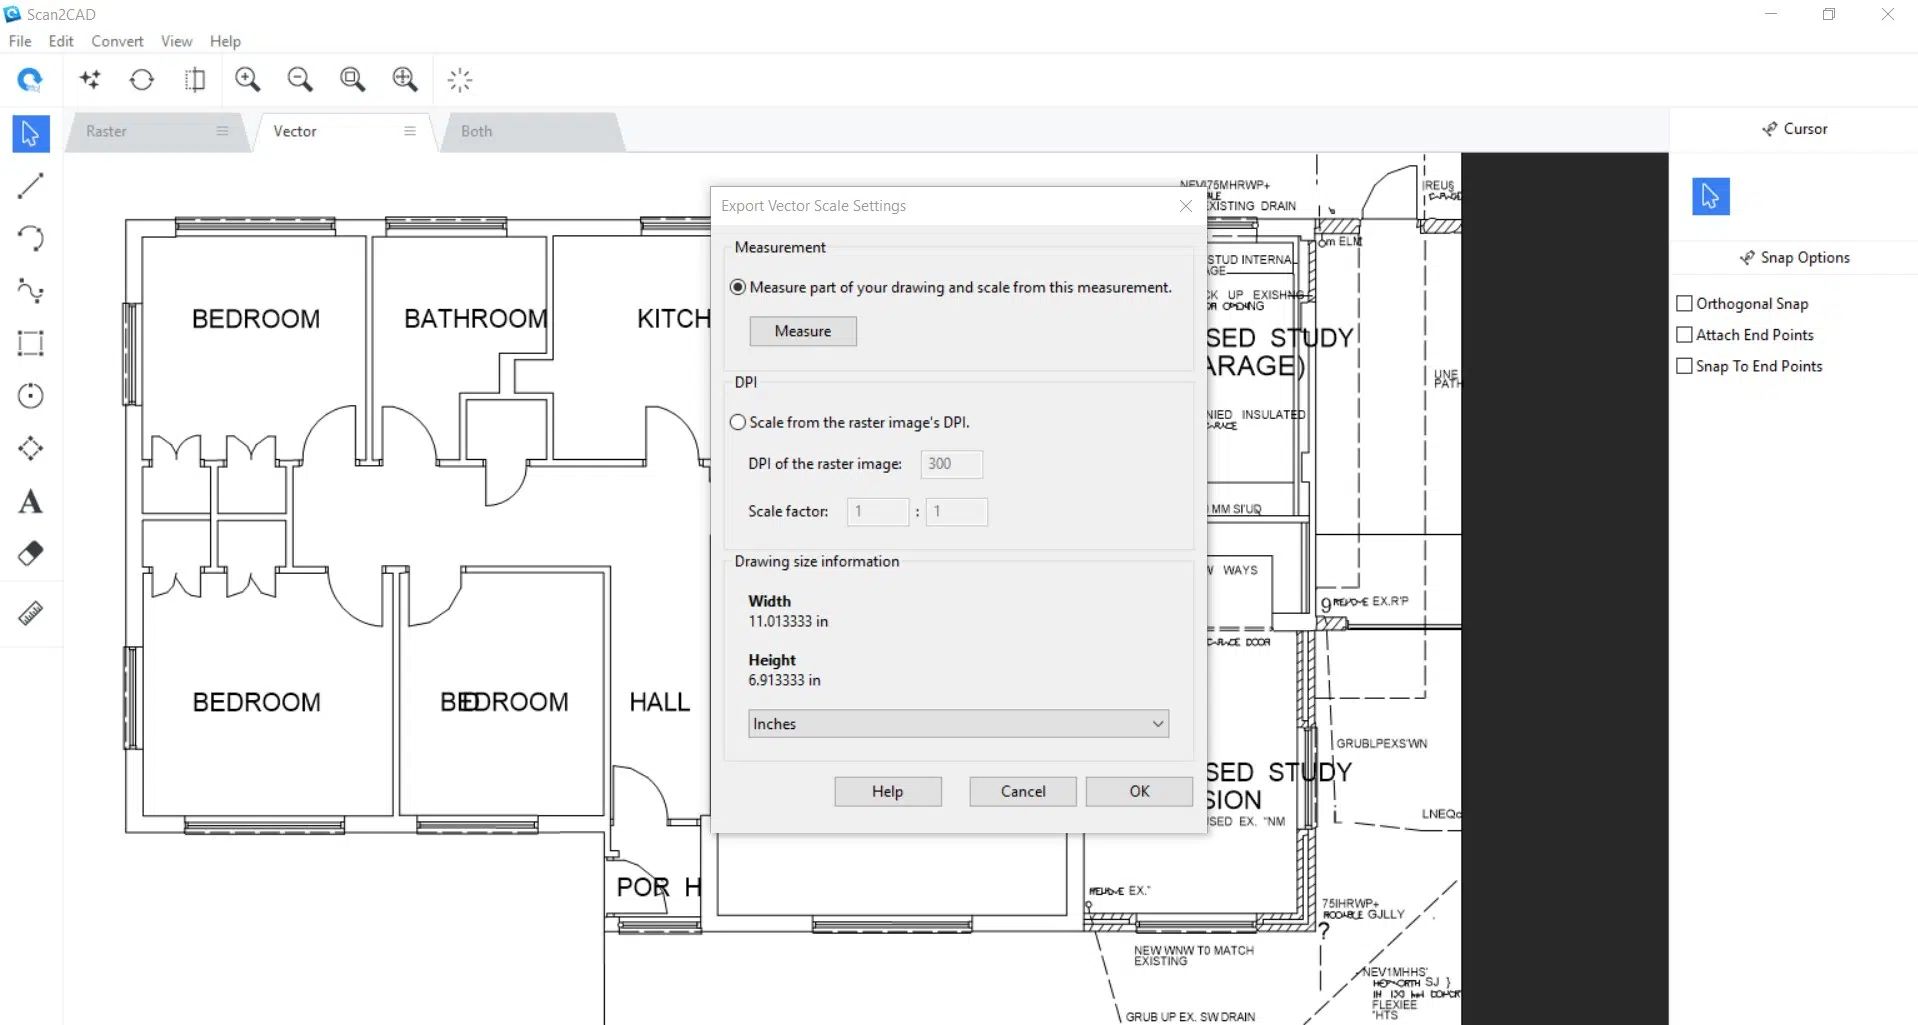Select the Arc drawing tool

[x=30, y=238]
